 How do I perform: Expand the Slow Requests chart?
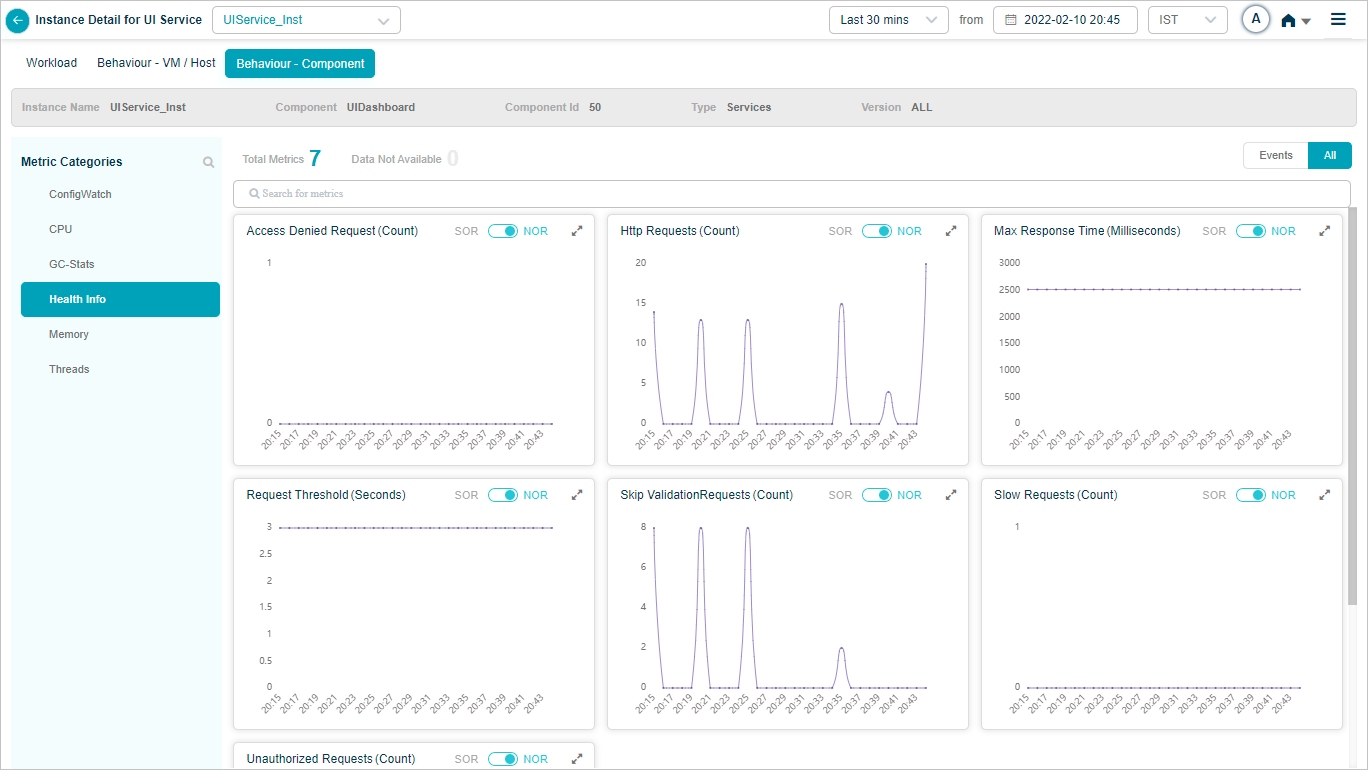coord(1325,495)
